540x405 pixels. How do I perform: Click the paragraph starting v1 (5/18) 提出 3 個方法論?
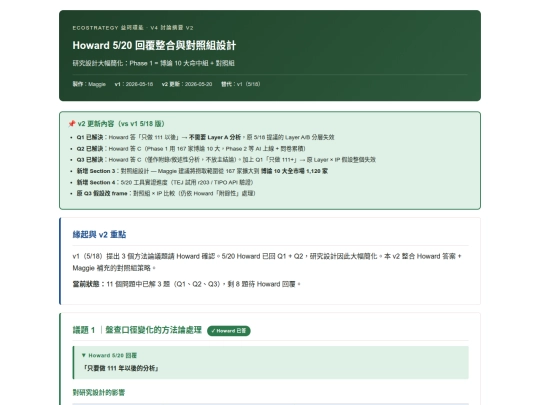point(267,262)
